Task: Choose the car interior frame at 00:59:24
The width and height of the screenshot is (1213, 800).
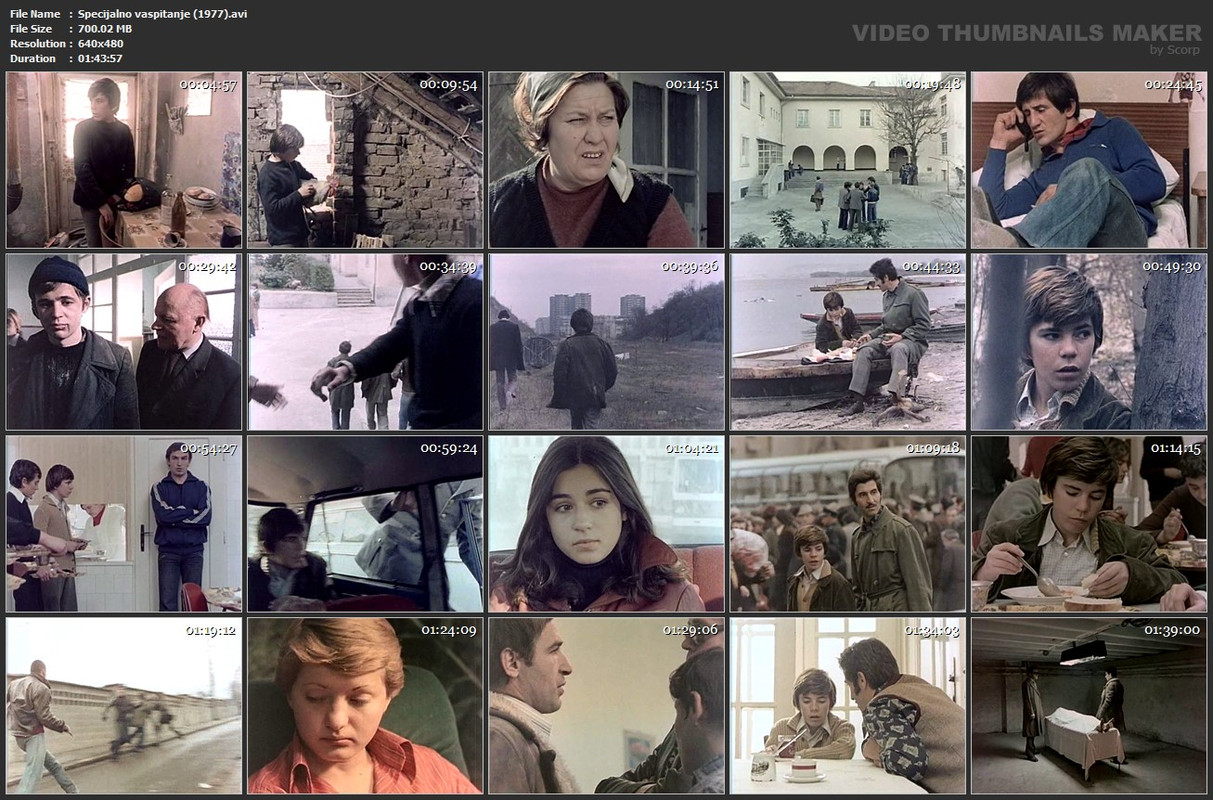Action: [365, 524]
